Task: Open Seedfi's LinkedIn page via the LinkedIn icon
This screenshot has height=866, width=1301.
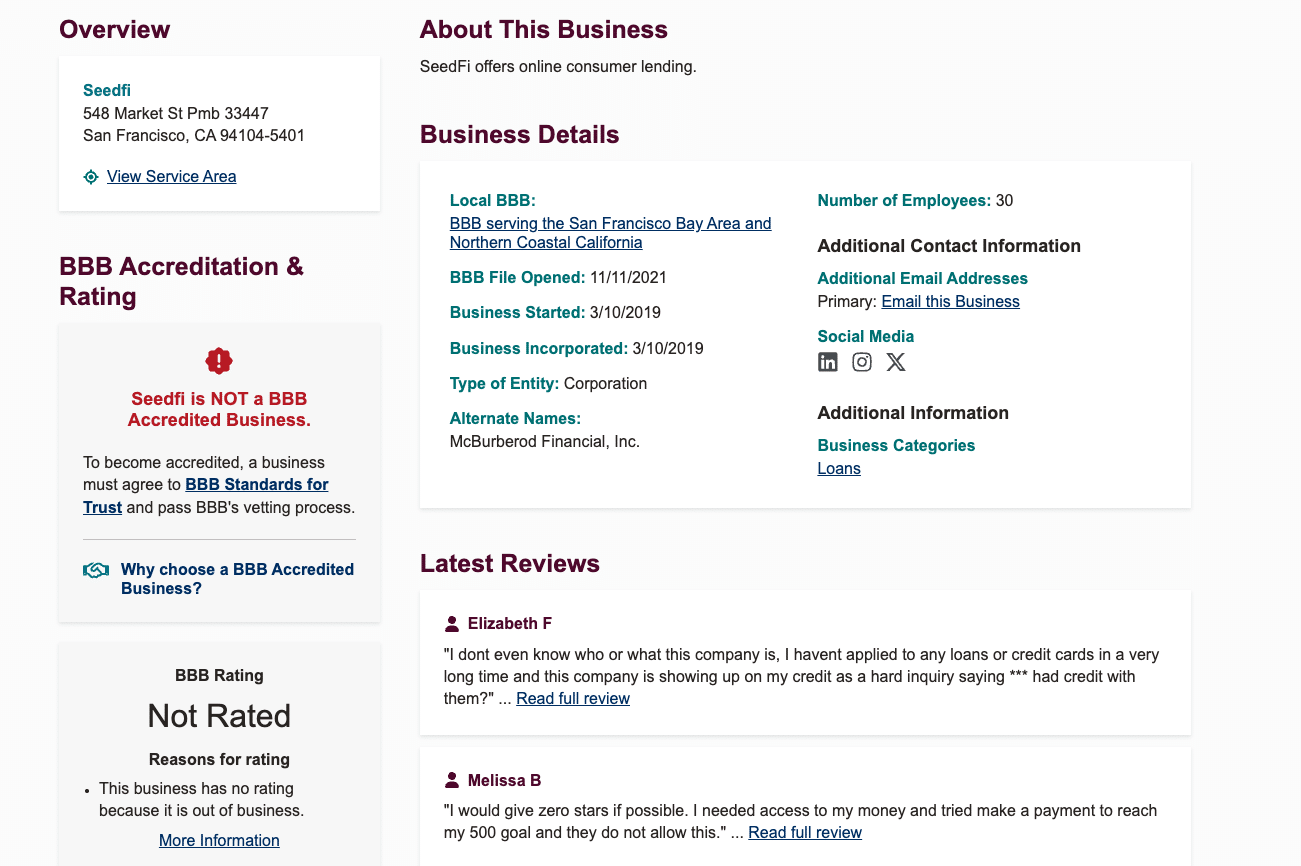Action: coord(828,362)
